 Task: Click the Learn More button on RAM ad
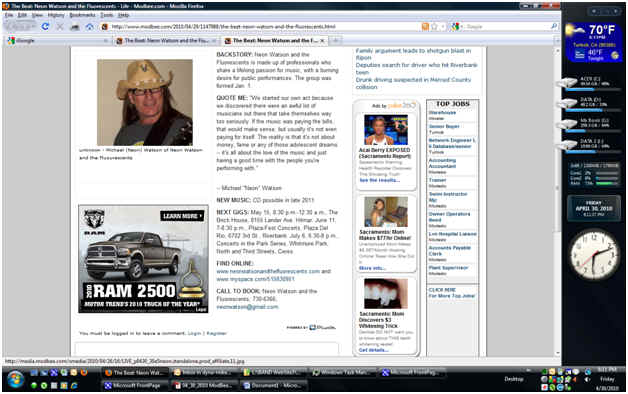[x=182, y=216]
